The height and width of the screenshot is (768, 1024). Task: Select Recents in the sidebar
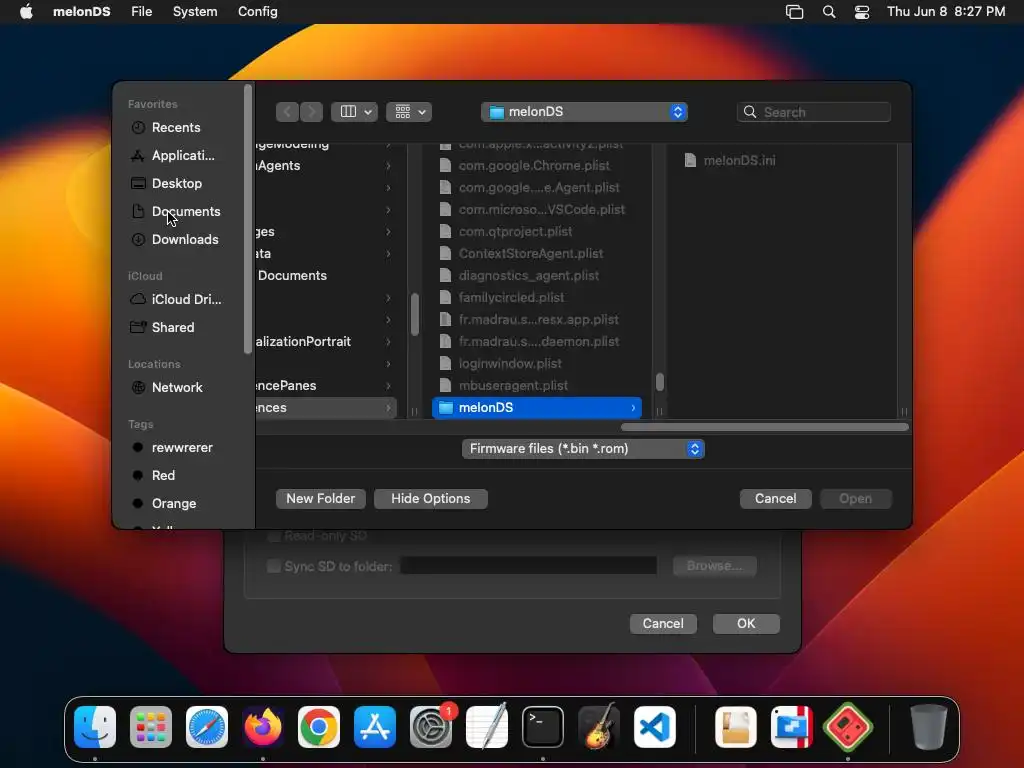[176, 127]
